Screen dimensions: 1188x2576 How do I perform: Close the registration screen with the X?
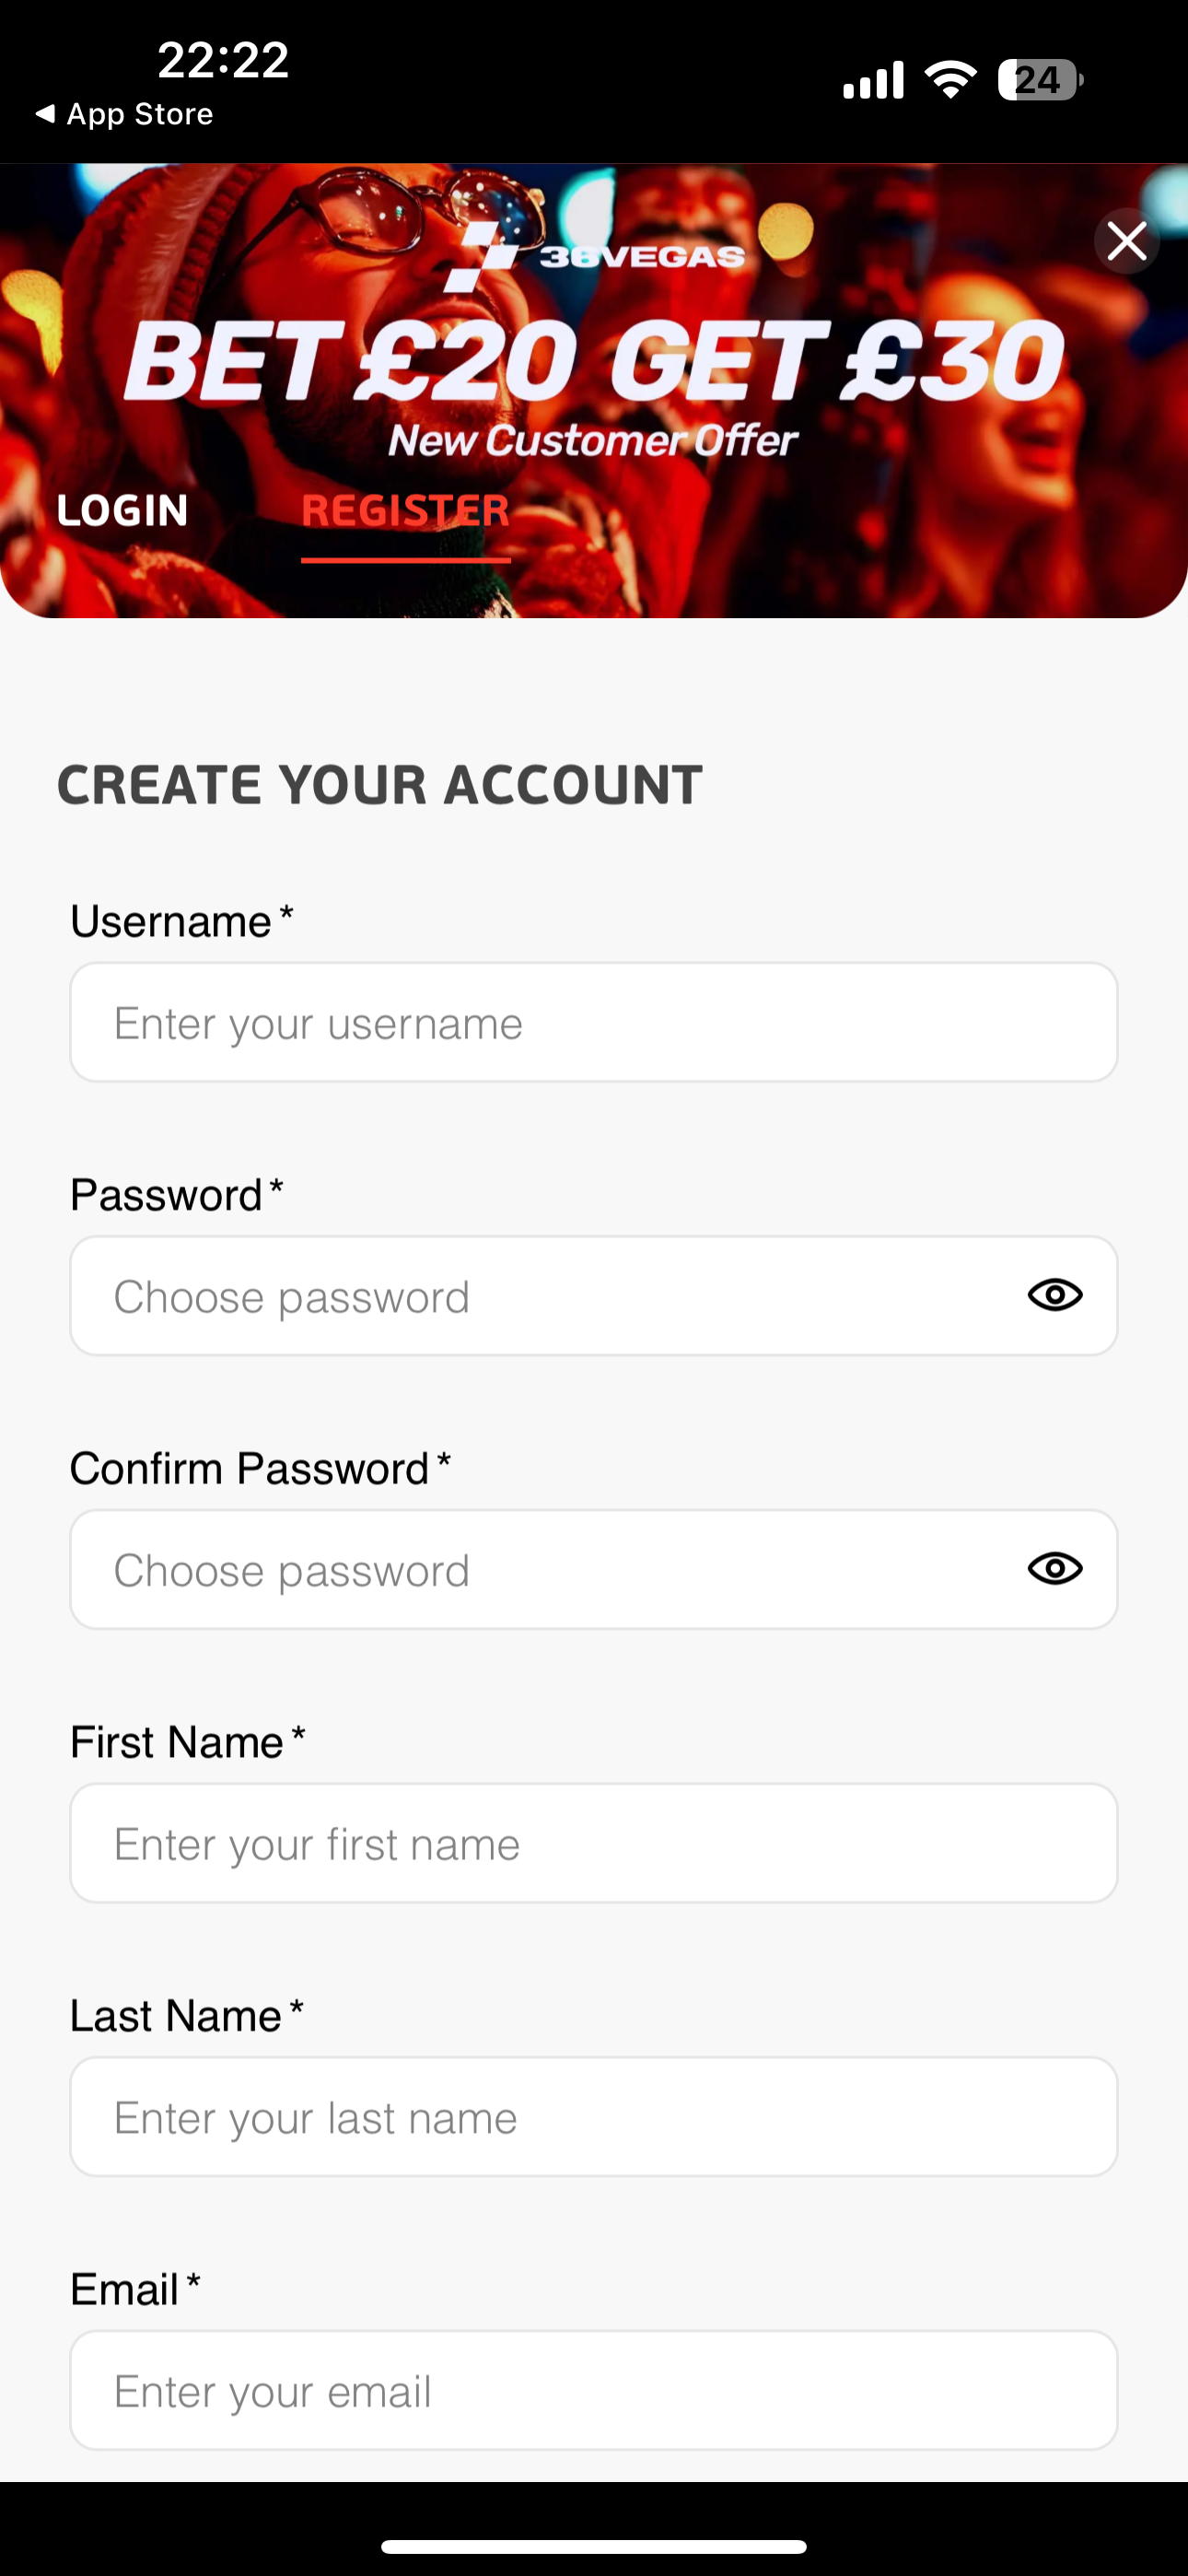(1127, 241)
